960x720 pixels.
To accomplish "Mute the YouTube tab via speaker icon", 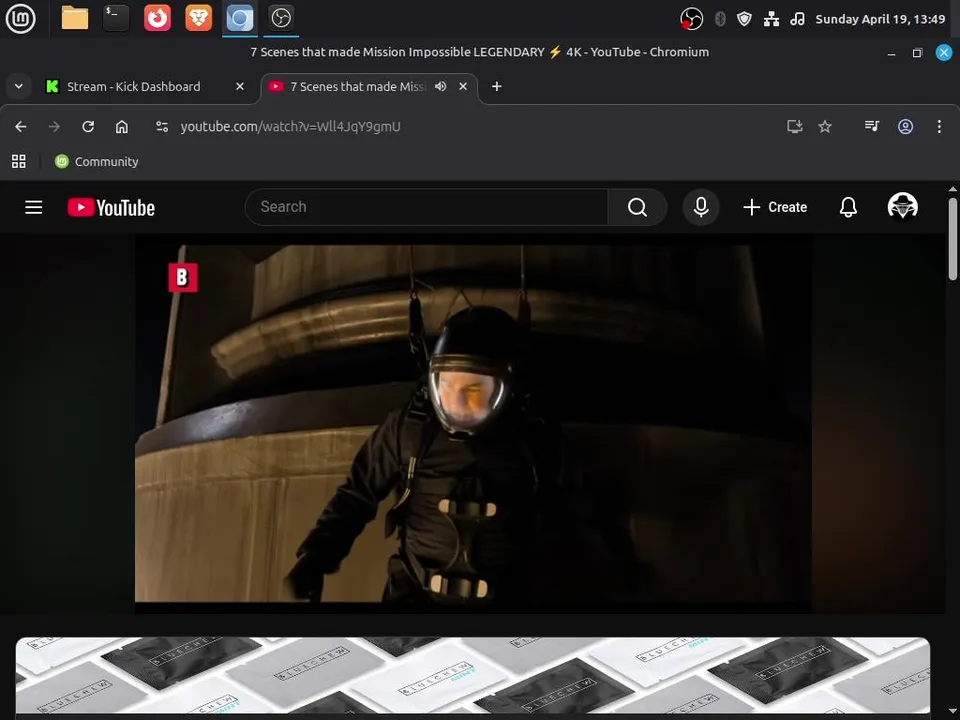I will pyautogui.click(x=440, y=86).
